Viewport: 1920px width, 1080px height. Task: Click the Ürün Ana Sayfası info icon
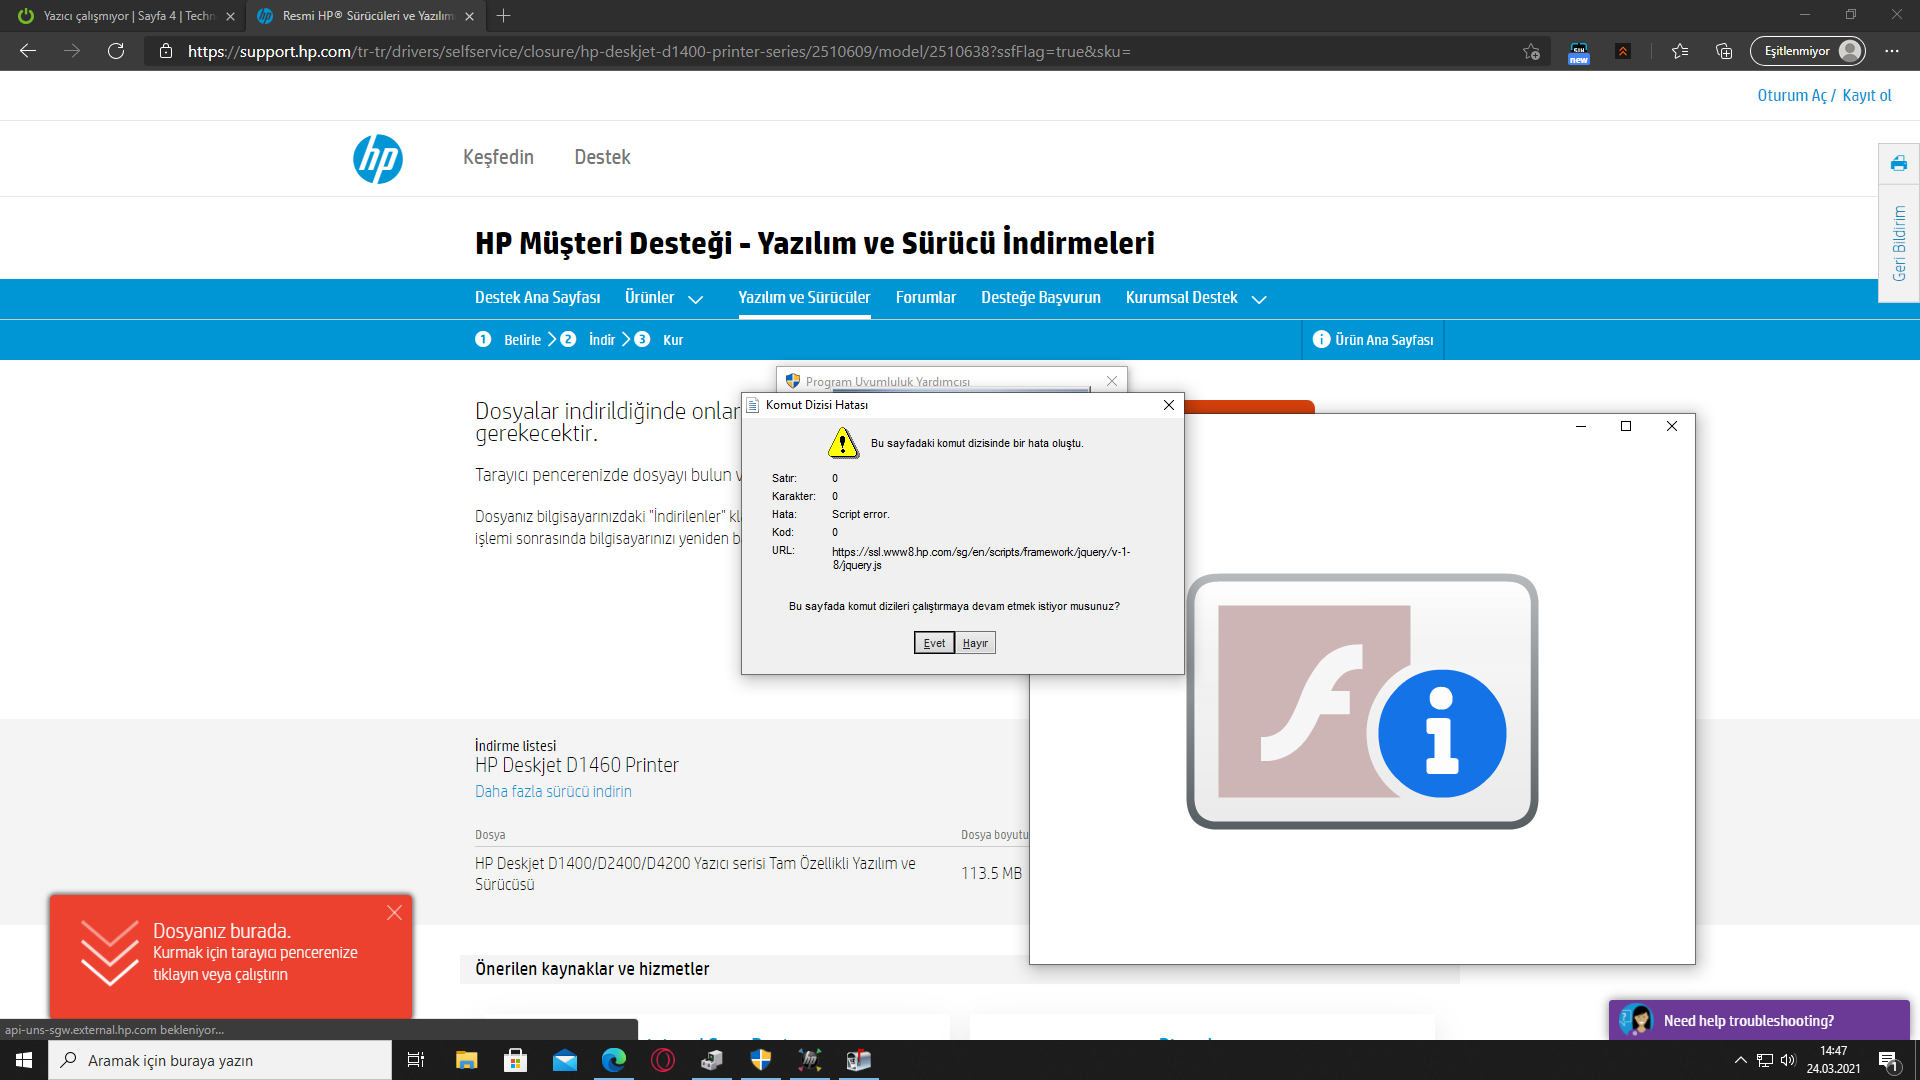coord(1321,340)
